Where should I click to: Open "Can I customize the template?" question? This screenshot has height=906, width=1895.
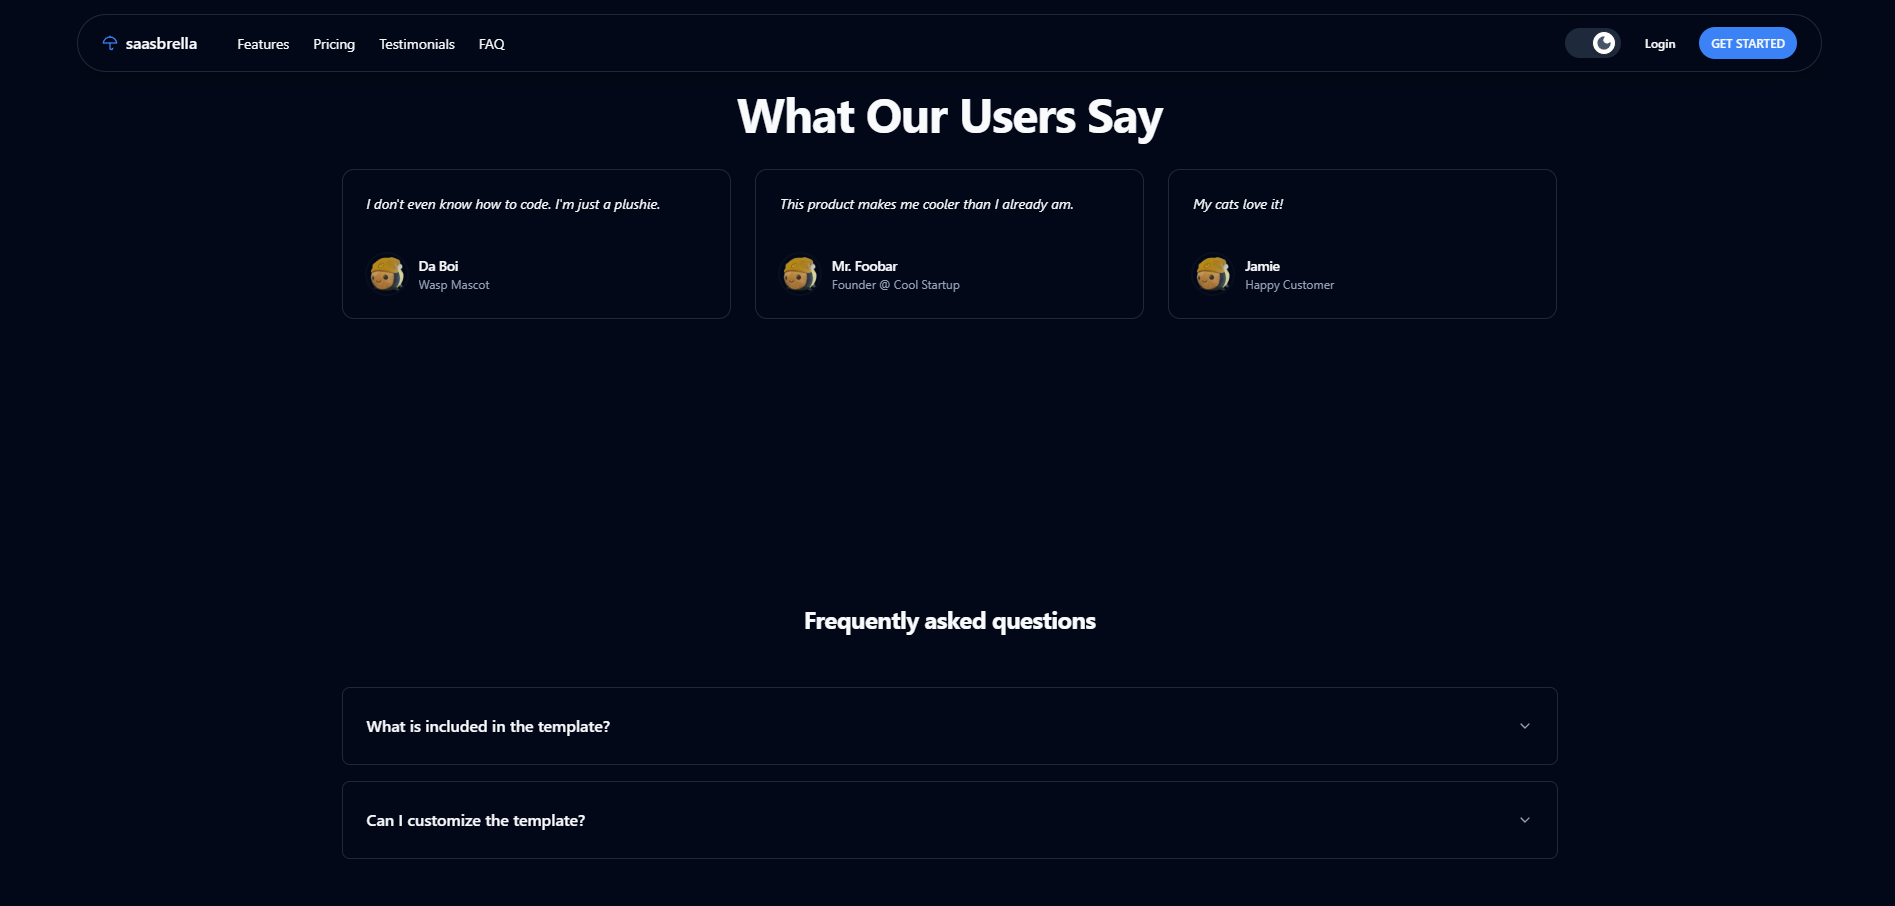476,820
